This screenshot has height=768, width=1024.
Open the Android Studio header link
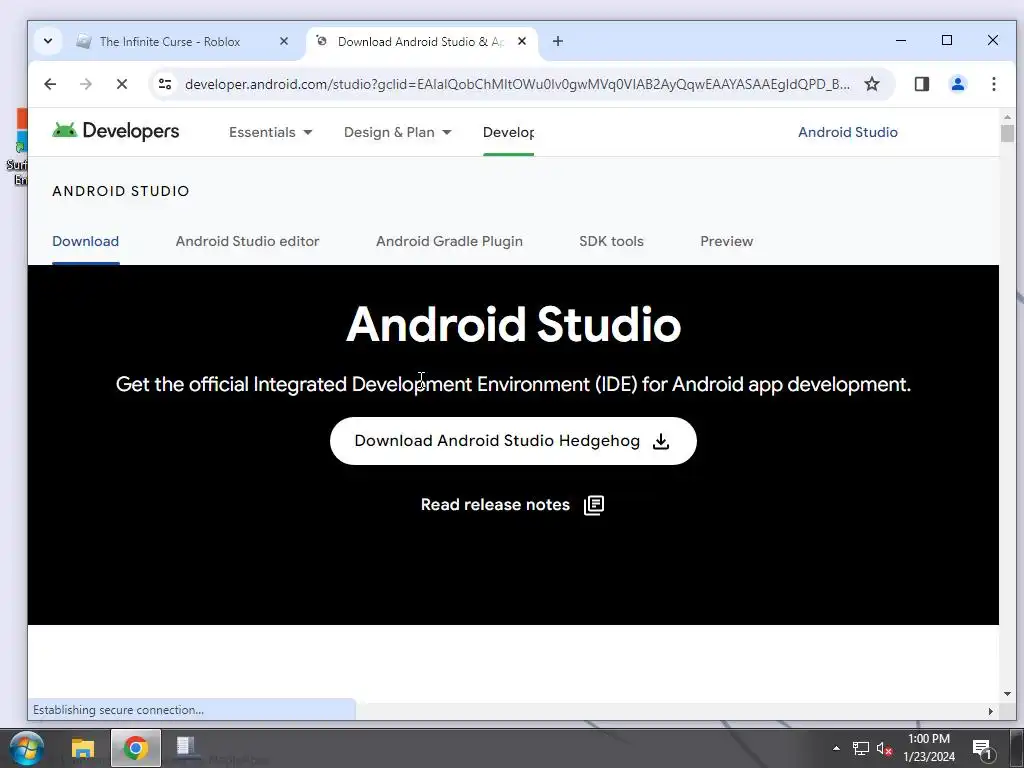coord(848,132)
